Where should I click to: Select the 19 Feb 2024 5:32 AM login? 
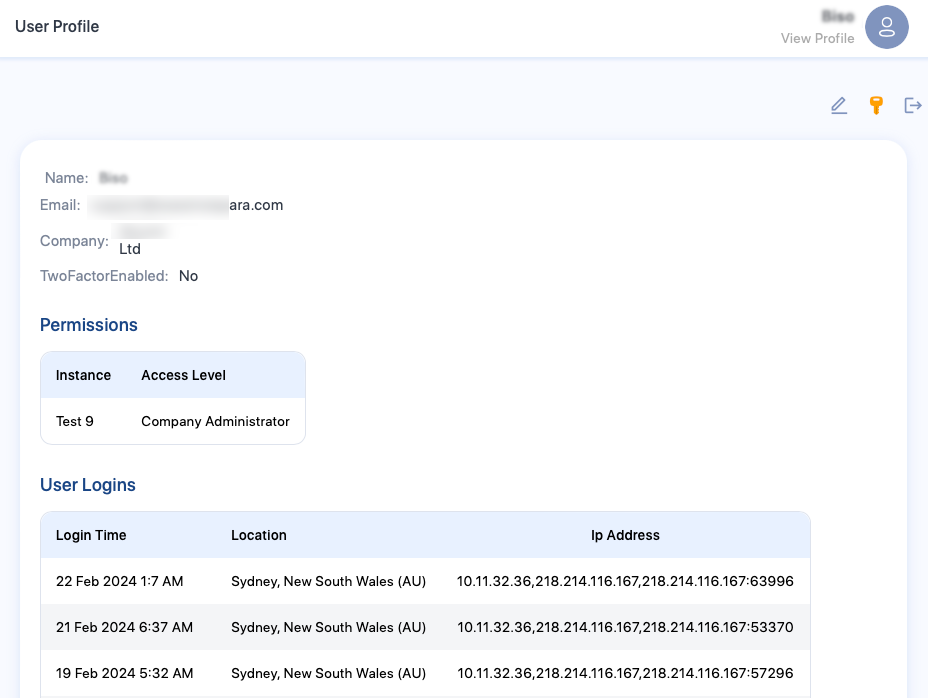tap(124, 674)
